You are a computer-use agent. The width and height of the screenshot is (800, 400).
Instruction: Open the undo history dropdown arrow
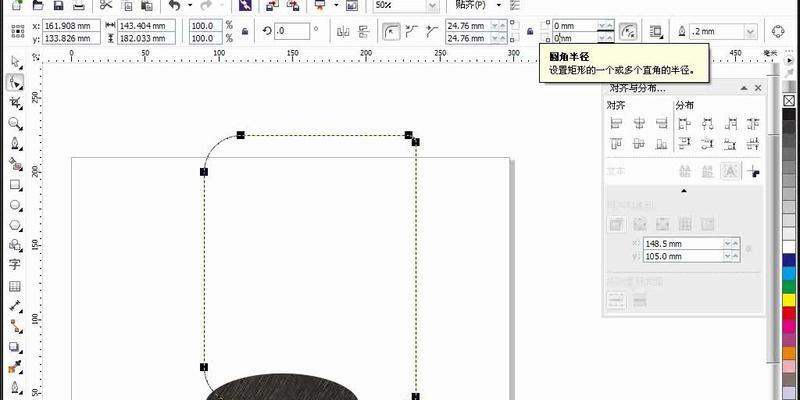[x=190, y=6]
